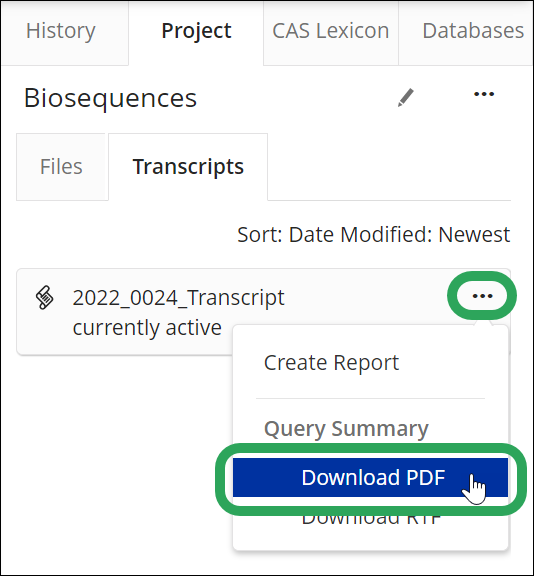Click the pencil edit icon beside Biosequences
534x576 pixels.
406,97
